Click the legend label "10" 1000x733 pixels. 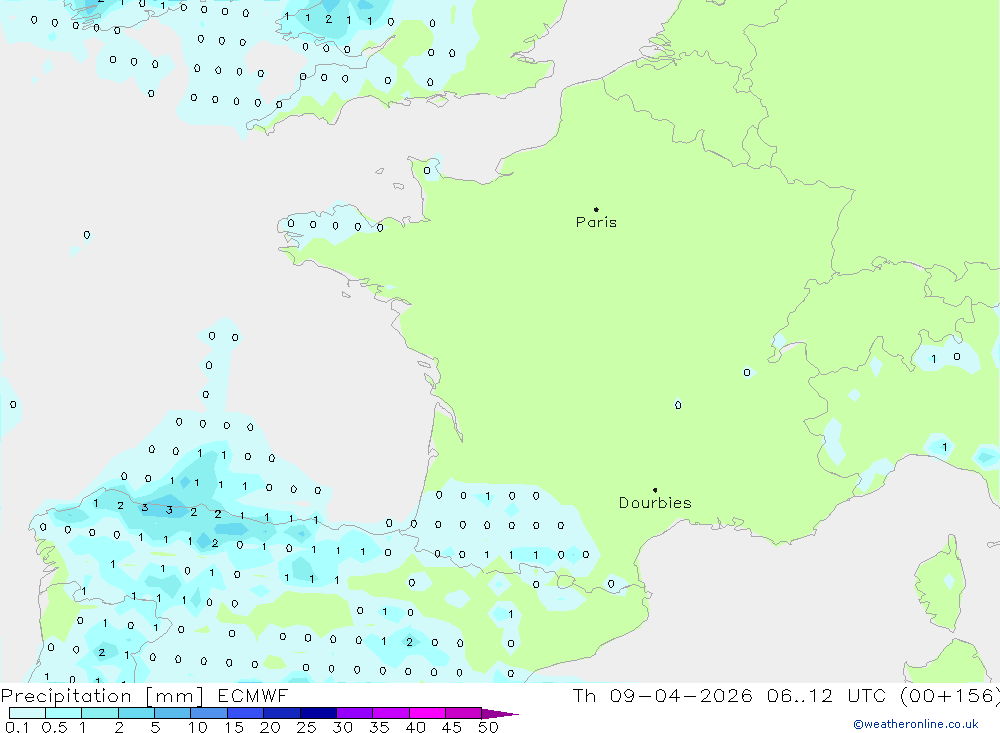click(x=198, y=727)
